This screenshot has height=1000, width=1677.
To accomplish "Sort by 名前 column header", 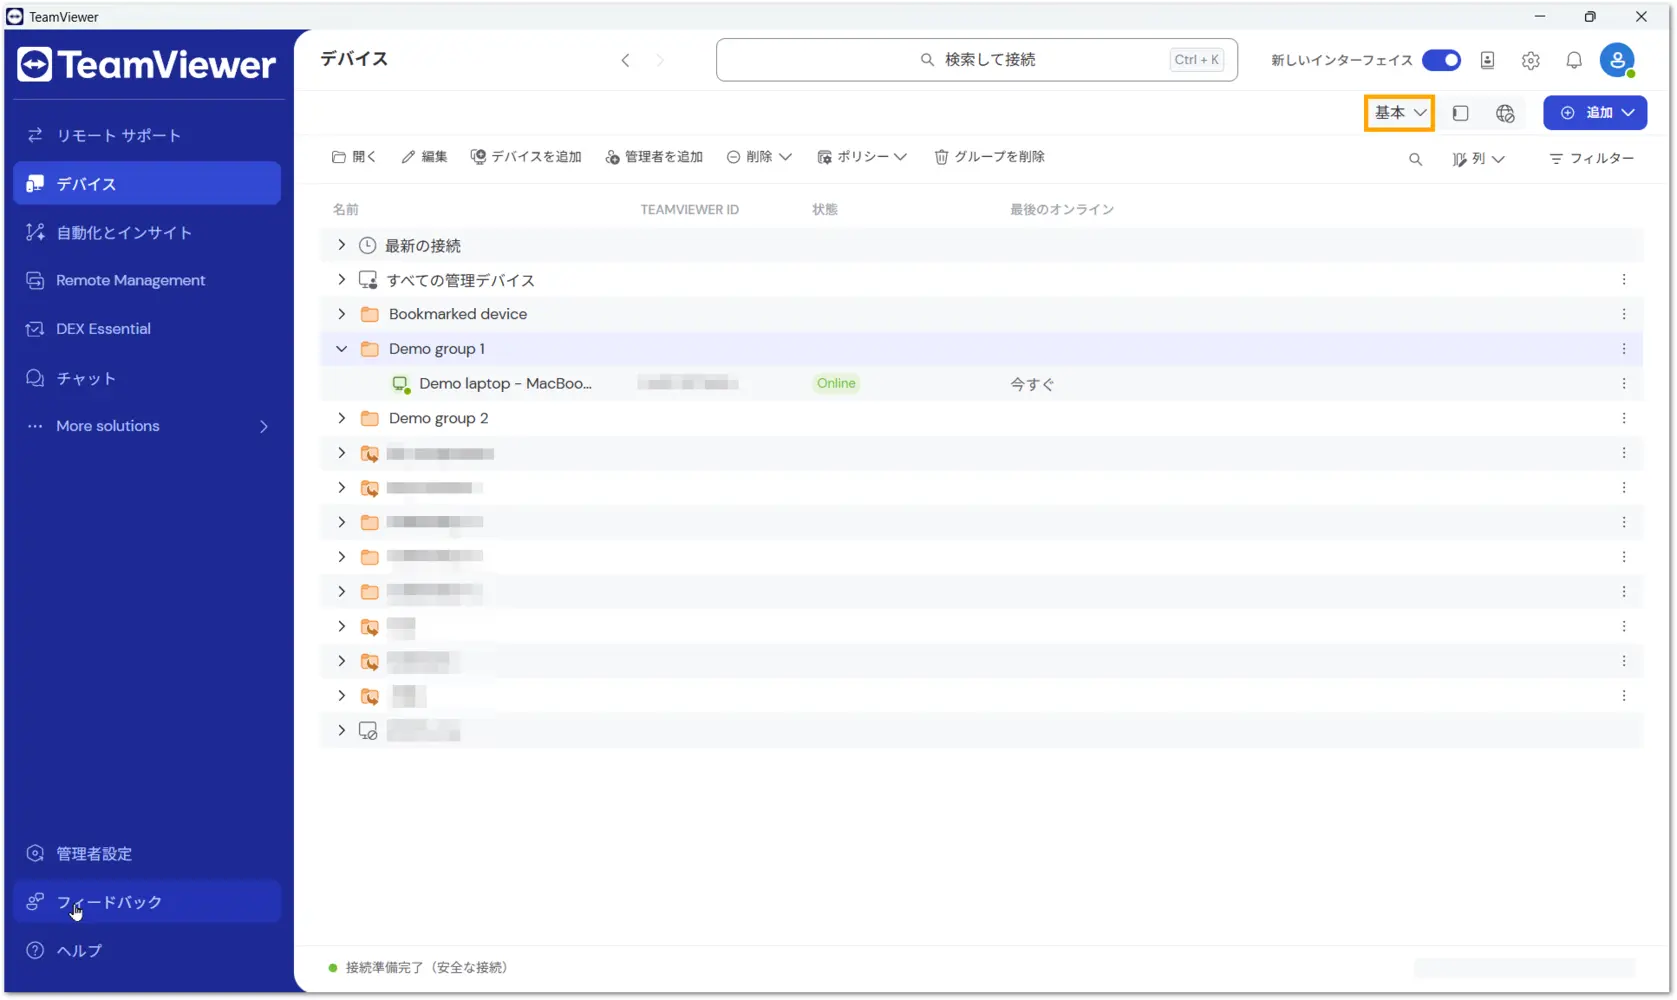I will (x=346, y=209).
